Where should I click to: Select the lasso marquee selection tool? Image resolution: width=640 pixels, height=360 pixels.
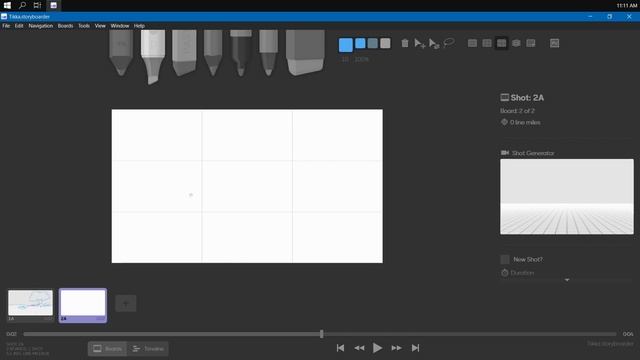449,42
